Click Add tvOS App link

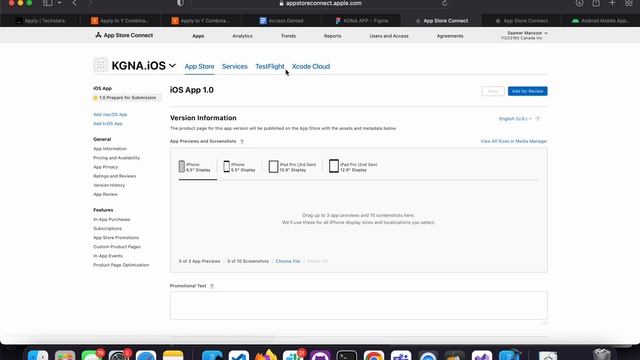tap(108, 124)
